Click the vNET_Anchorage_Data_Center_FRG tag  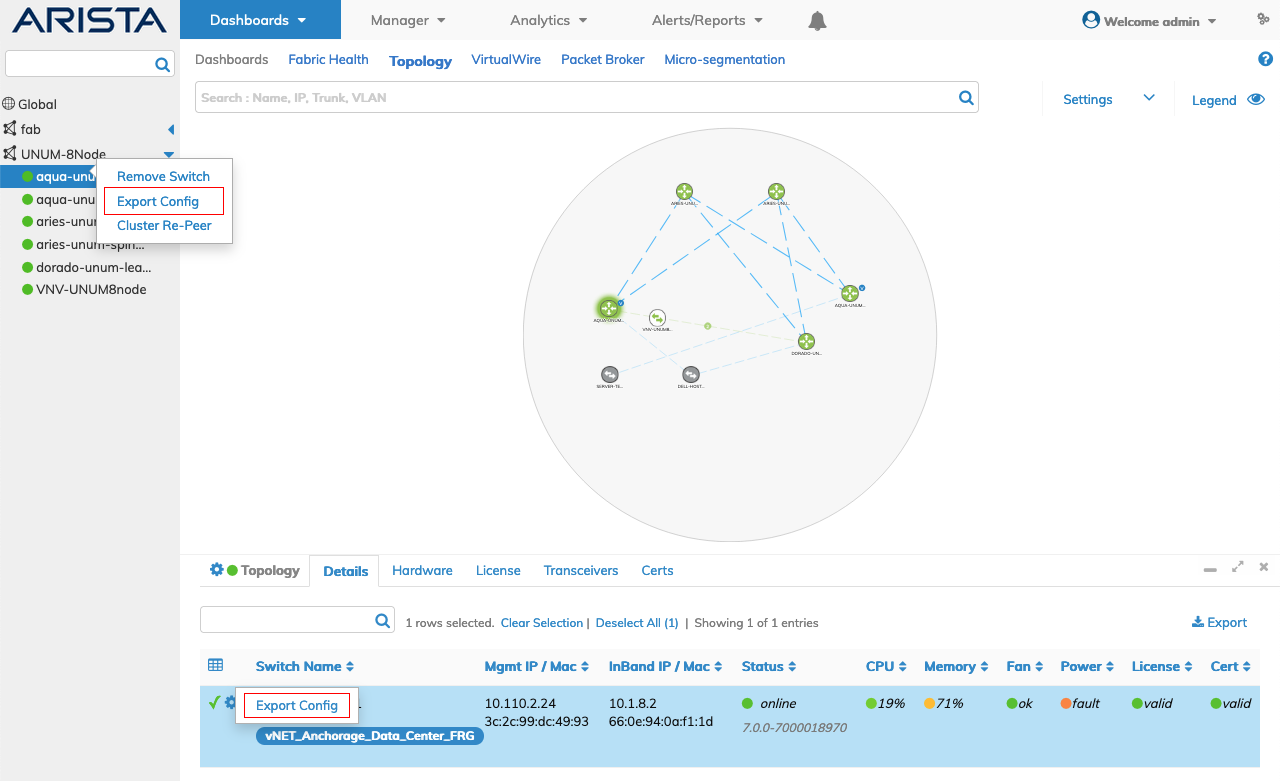click(x=370, y=736)
